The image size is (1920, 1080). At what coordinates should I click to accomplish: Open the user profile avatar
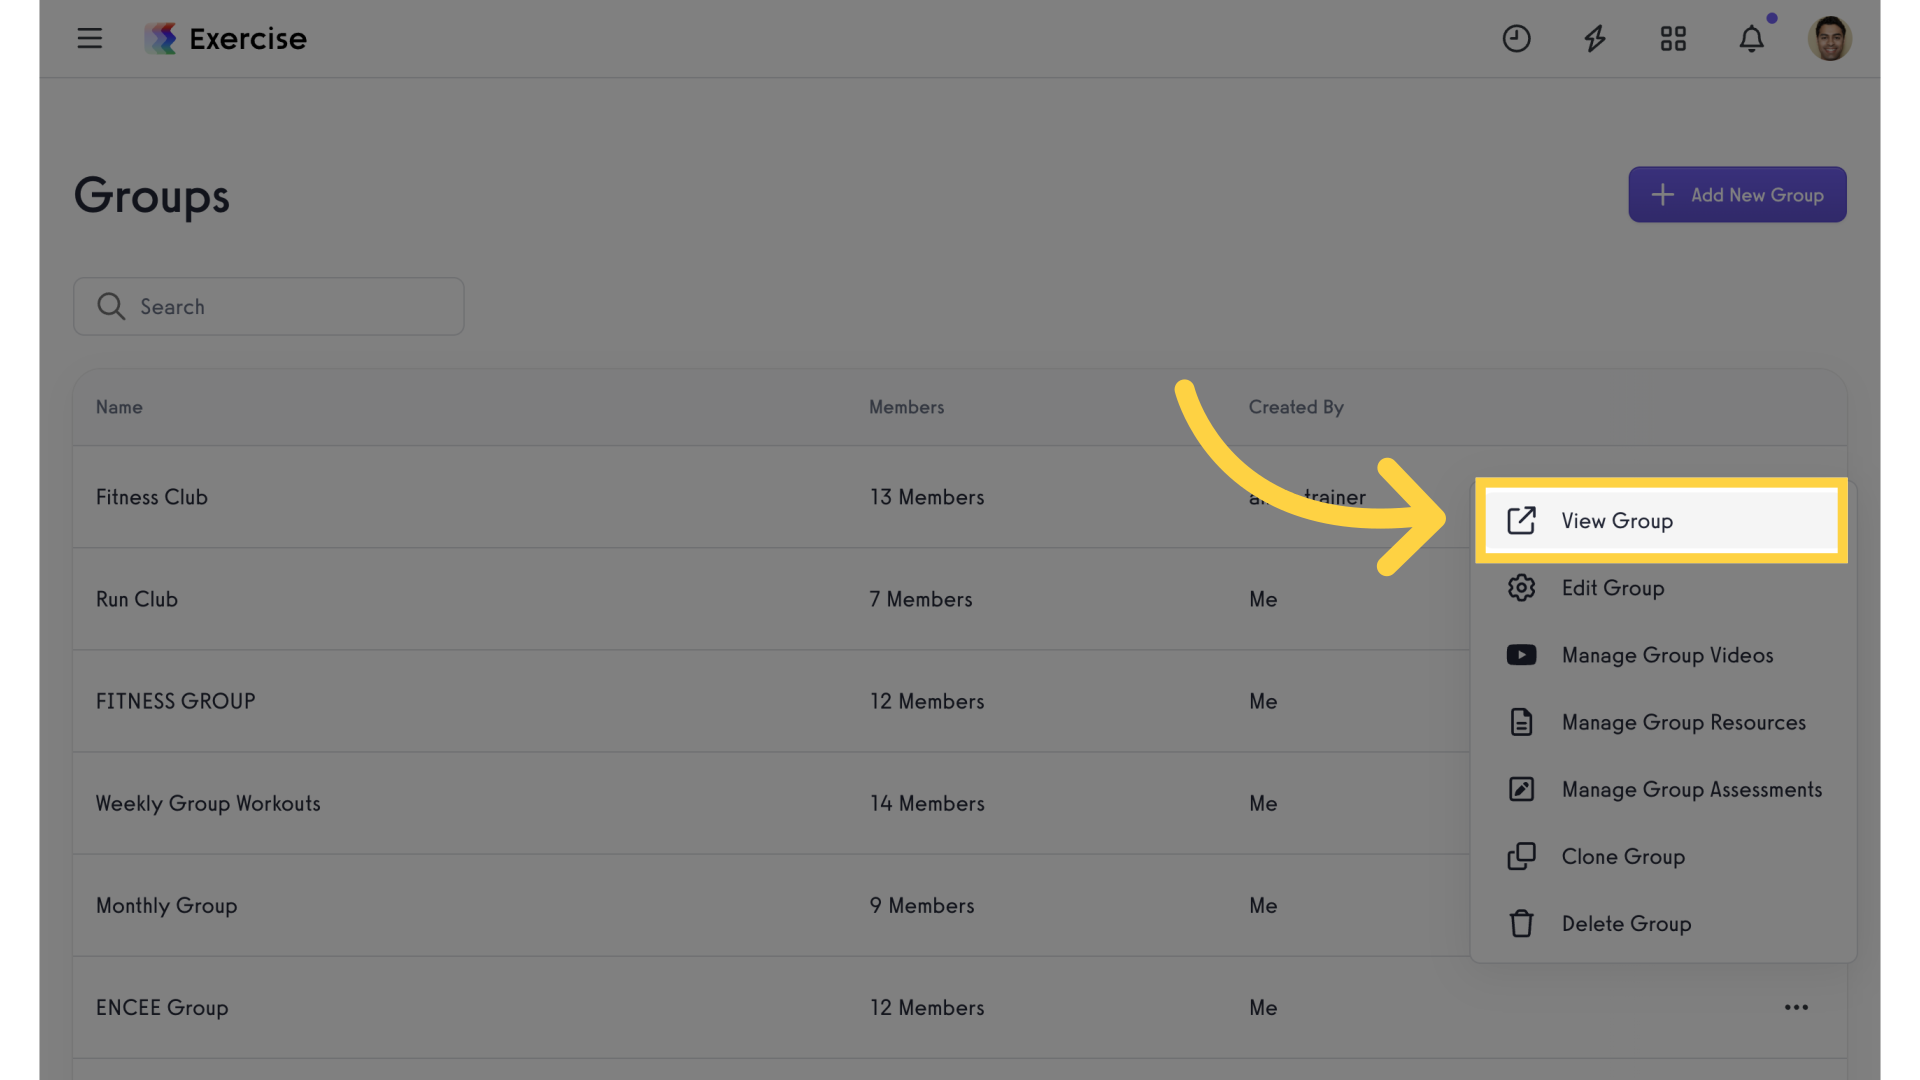pos(1830,38)
